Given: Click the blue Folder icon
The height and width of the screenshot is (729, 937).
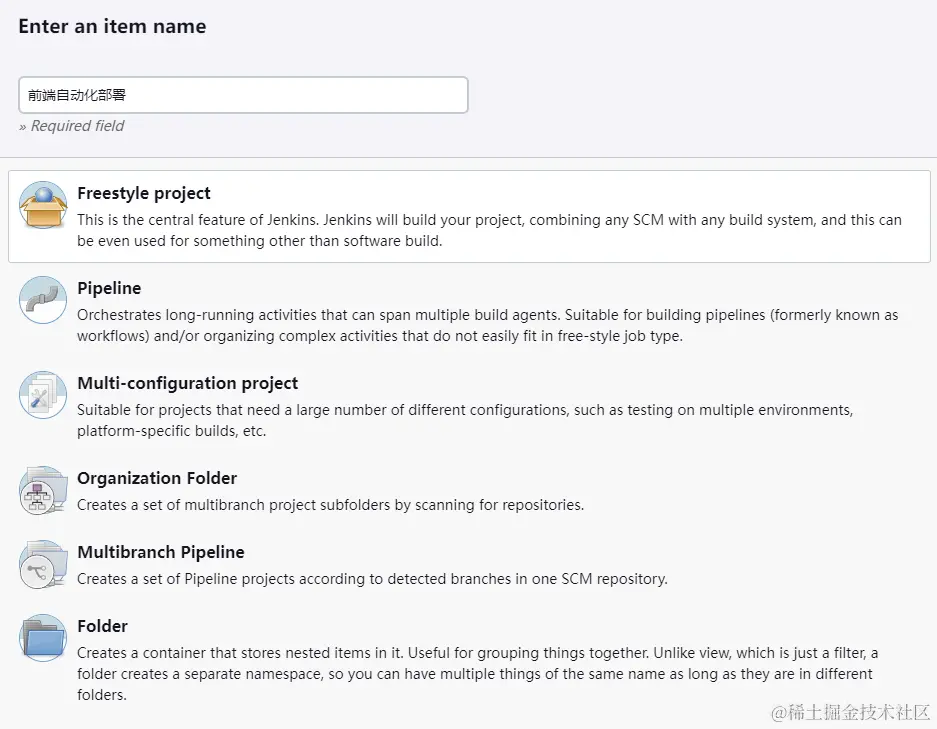Looking at the screenshot, I should click(x=43, y=638).
